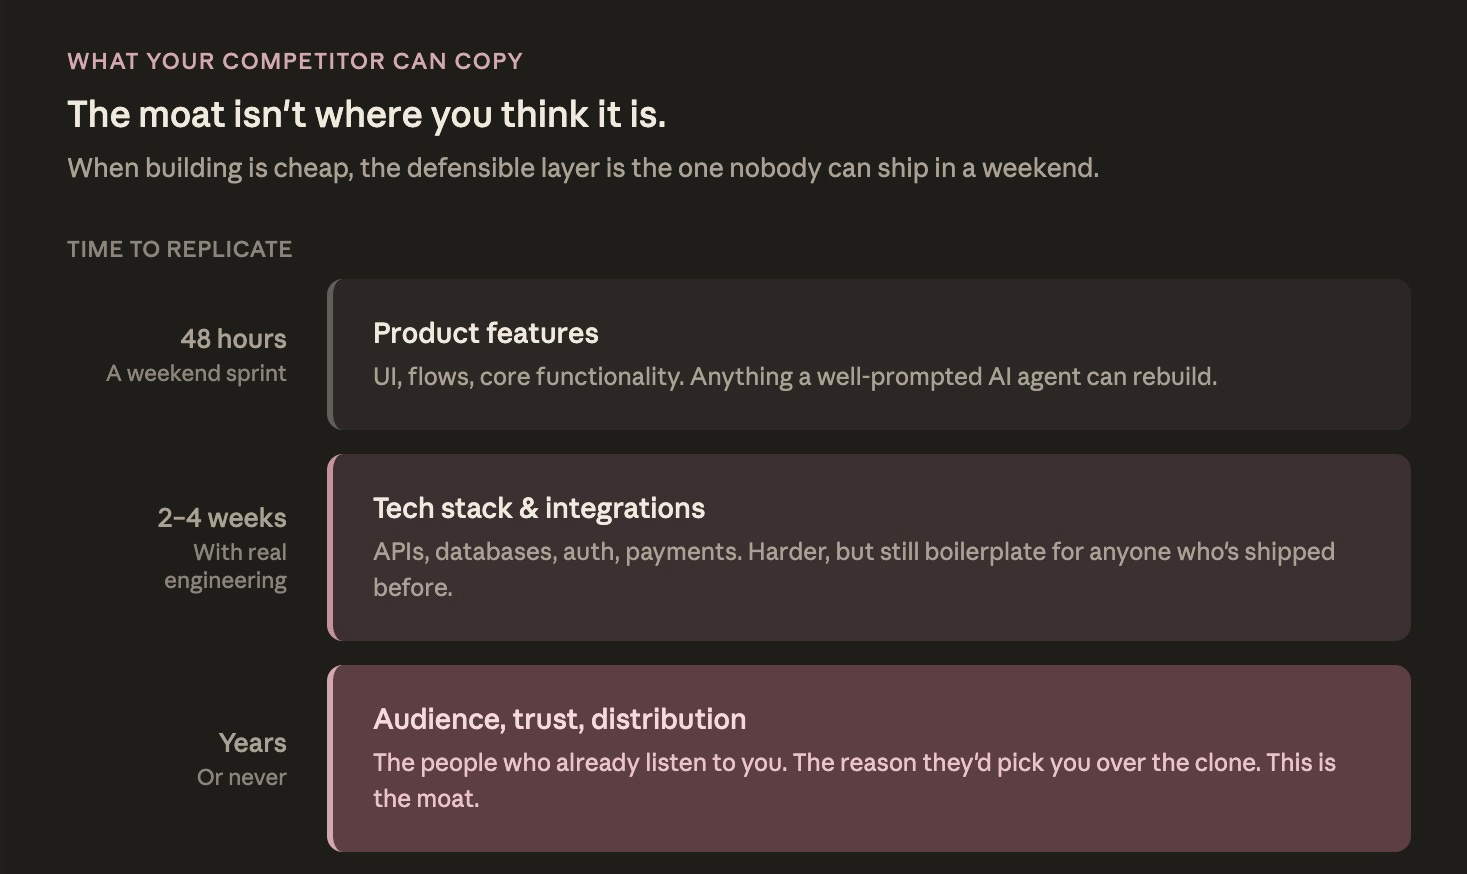This screenshot has height=874, width=1467.
Task: Click the Product features card title
Action: pyautogui.click(x=485, y=333)
